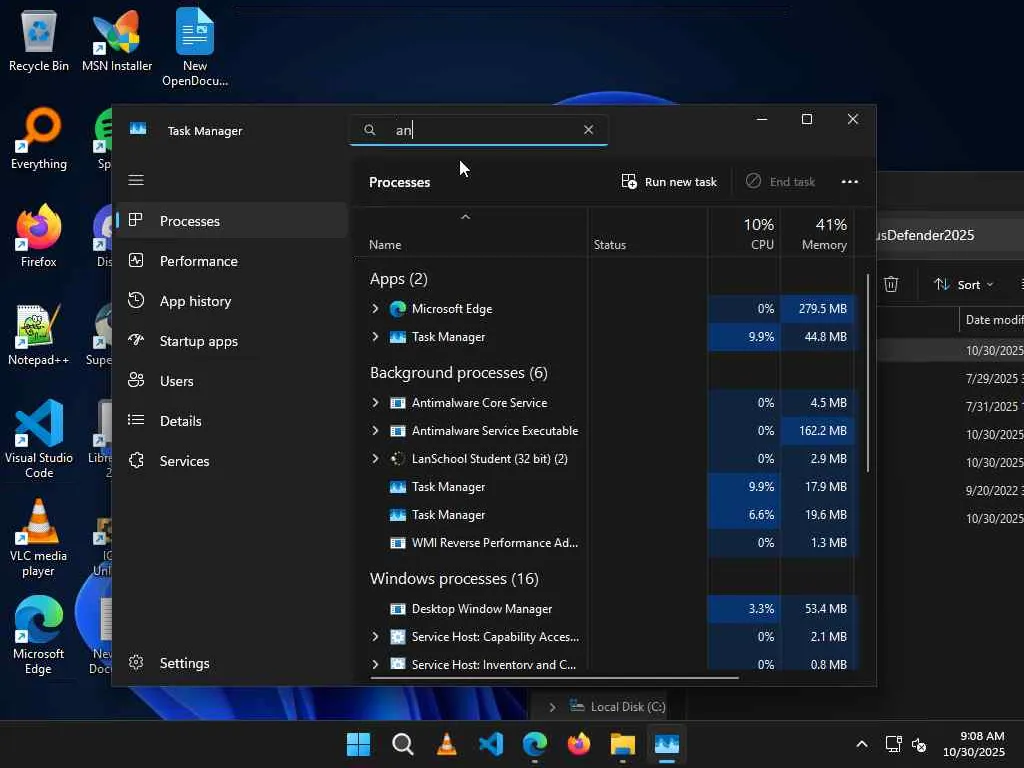
Task: Expand the Microsoft Edge process group
Action: click(x=375, y=308)
